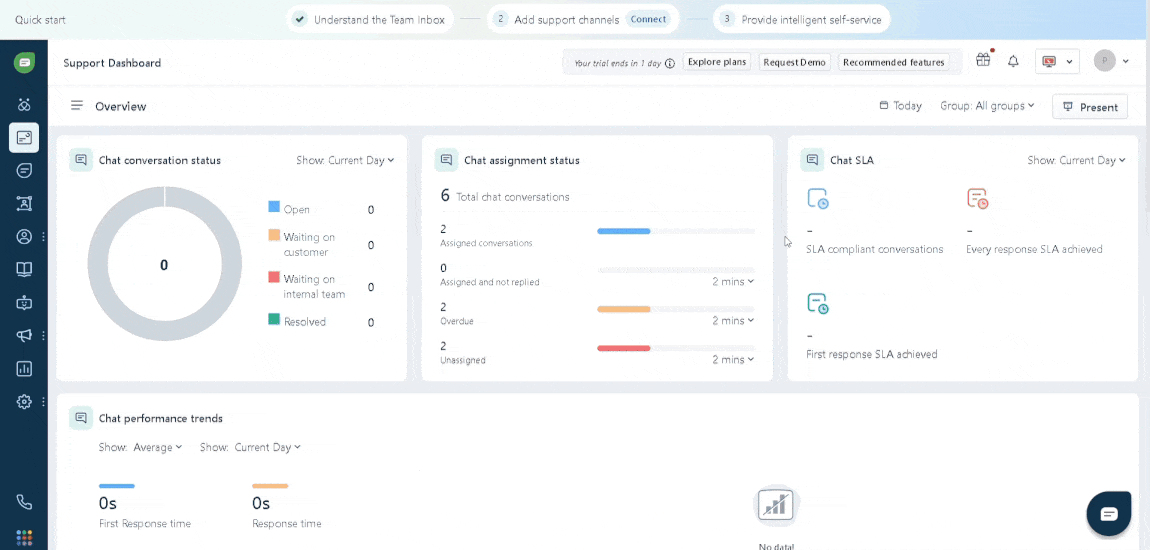This screenshot has width=1150, height=550.
Task: Click the Chat SLA card icon
Action: pos(812,160)
